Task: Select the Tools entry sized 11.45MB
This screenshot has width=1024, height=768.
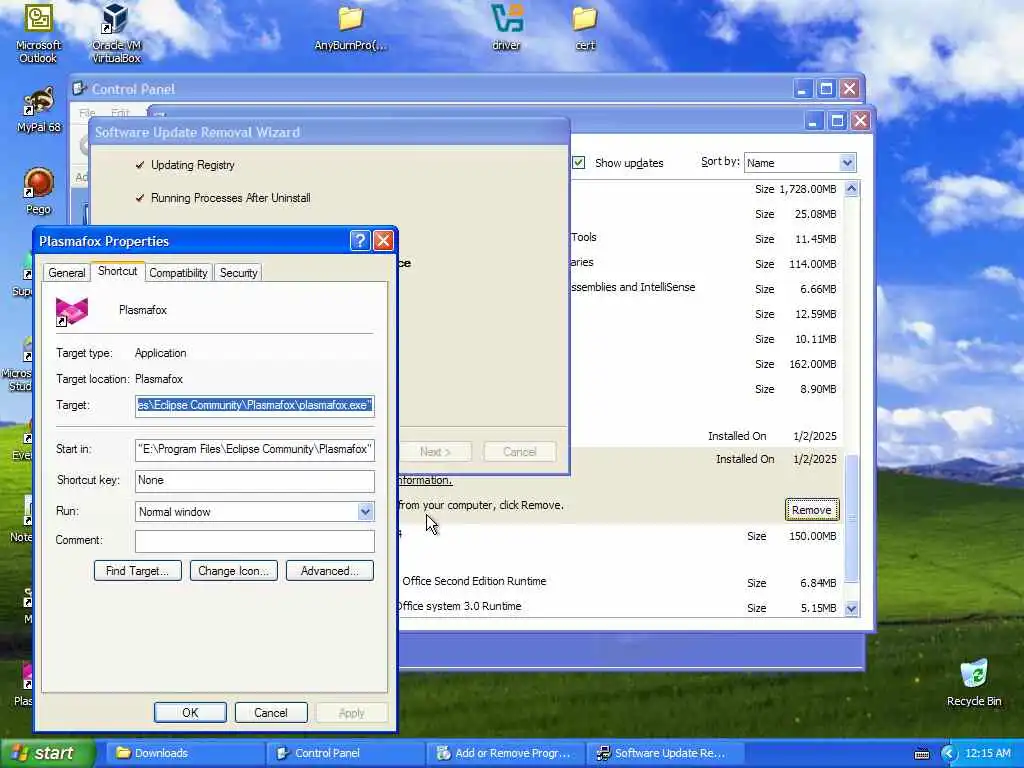Action: click(x=707, y=238)
